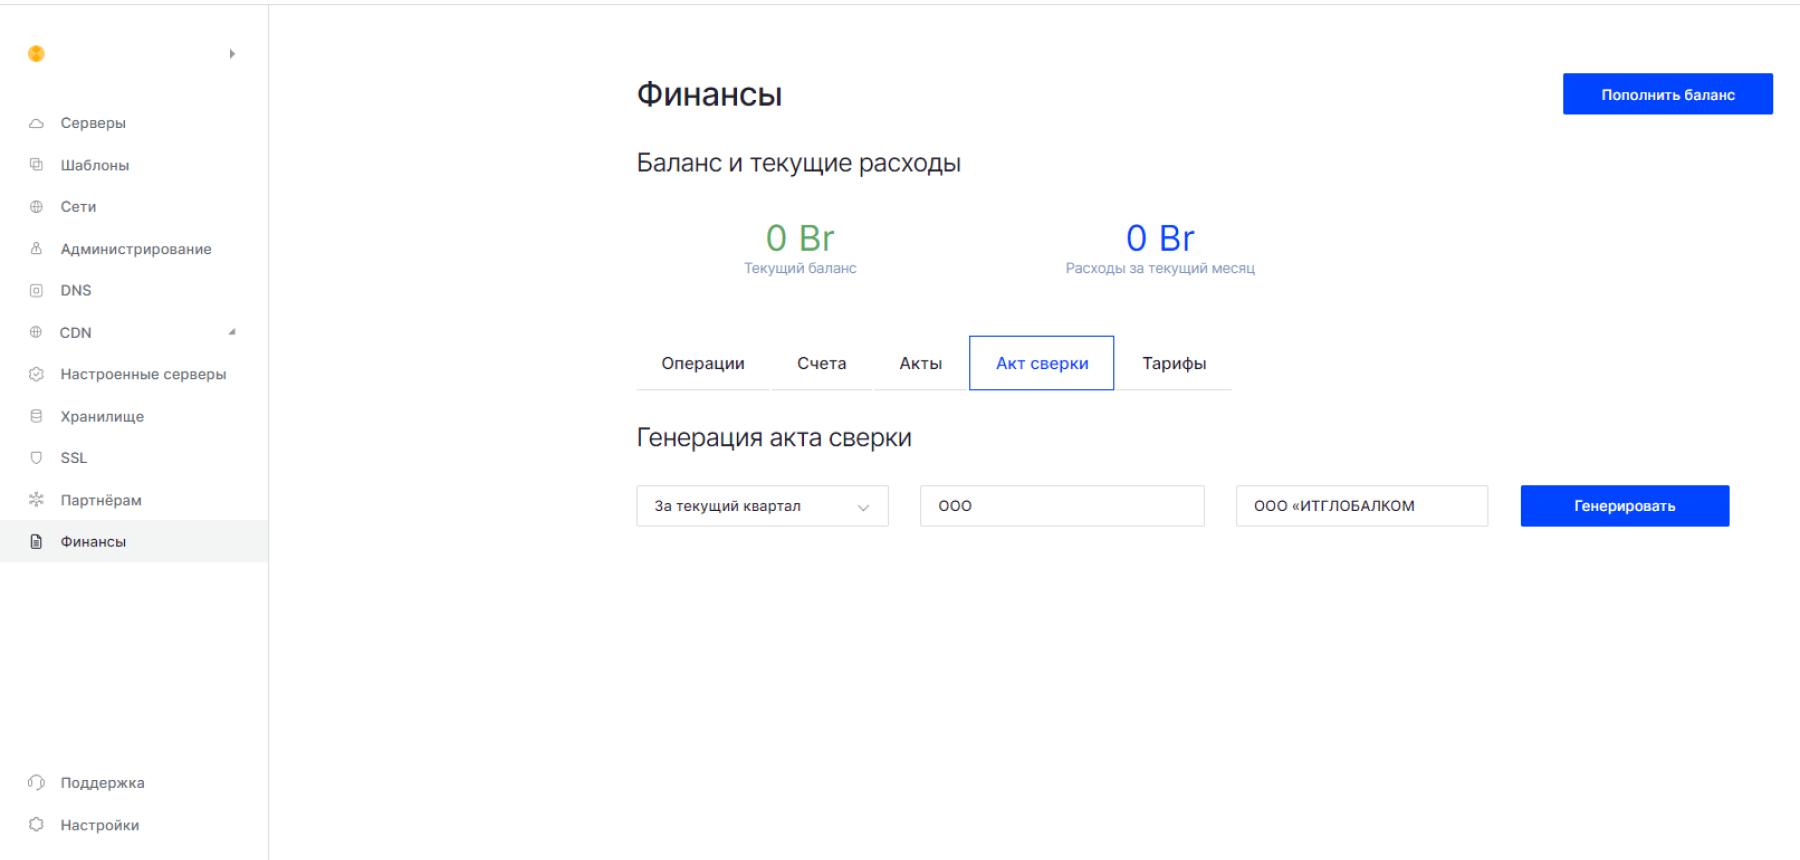Click the Текущий баланс label
This screenshot has width=1800, height=860.
click(x=800, y=268)
